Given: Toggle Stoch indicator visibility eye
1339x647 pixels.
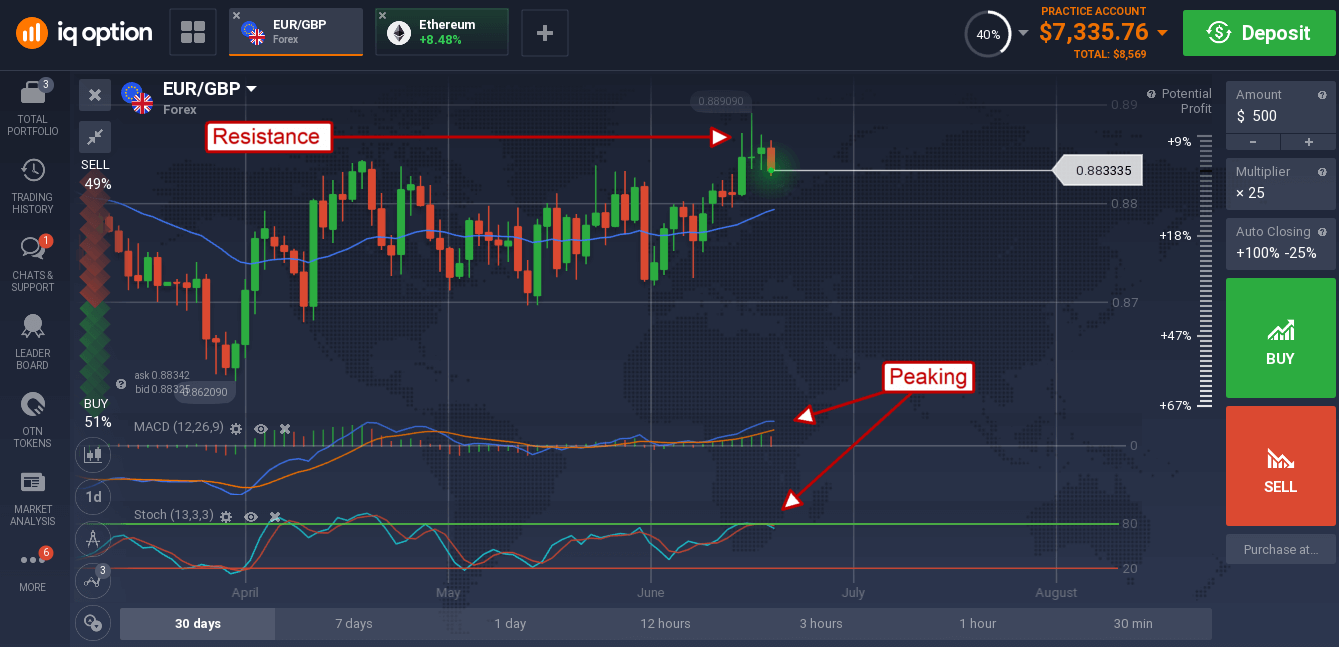Looking at the screenshot, I should (251, 516).
